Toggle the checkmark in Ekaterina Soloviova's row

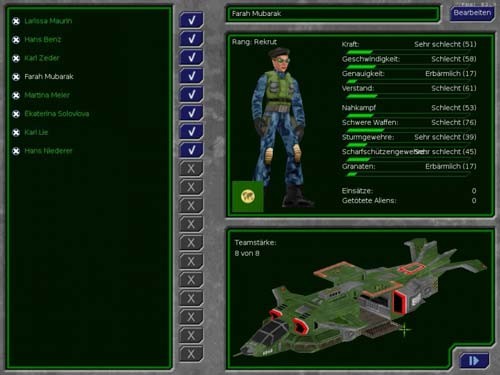[x=191, y=113]
